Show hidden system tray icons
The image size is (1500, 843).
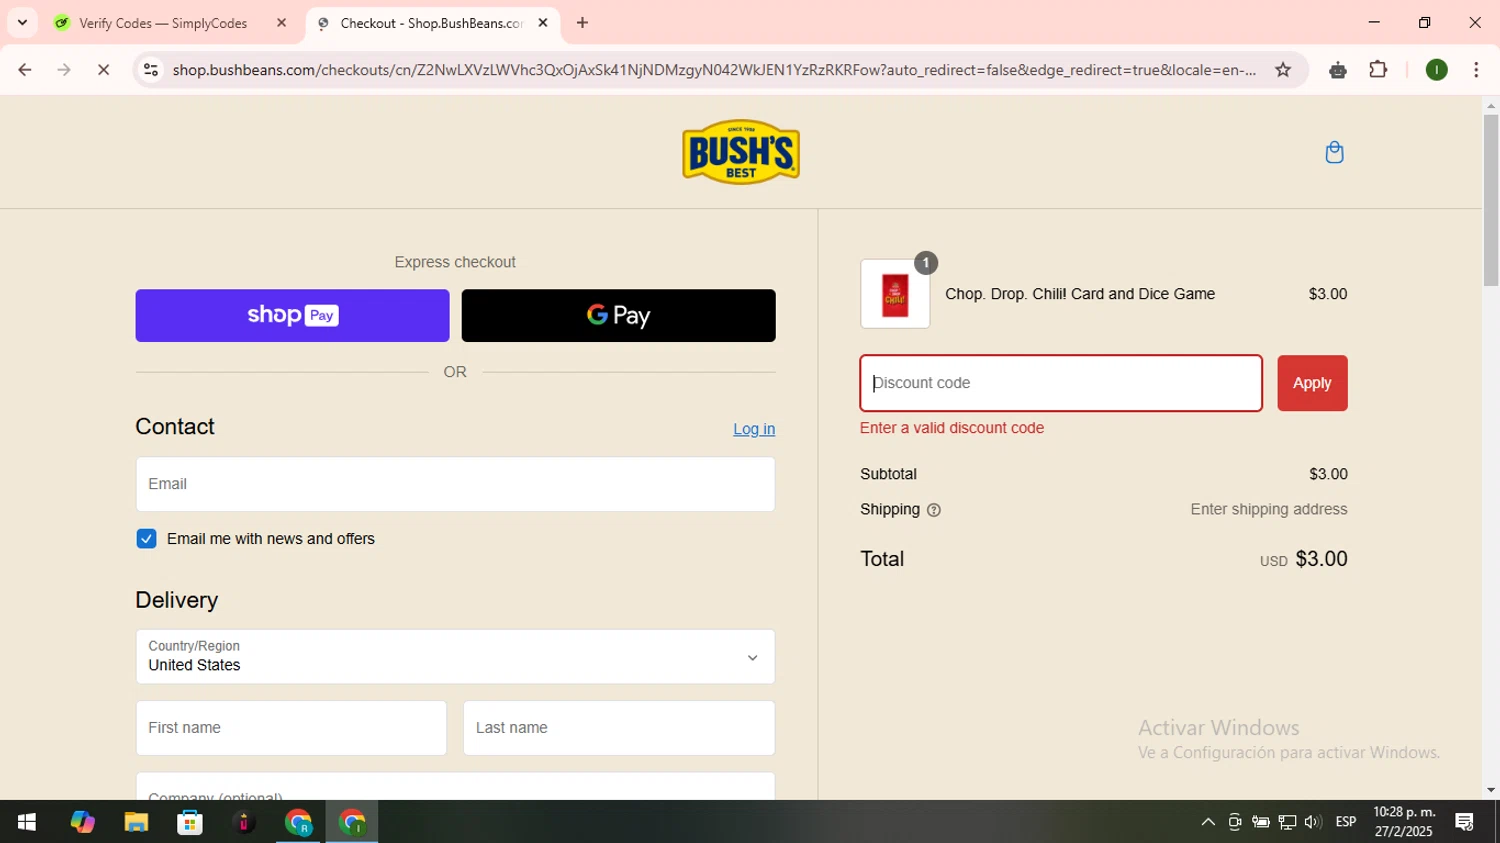(1208, 822)
